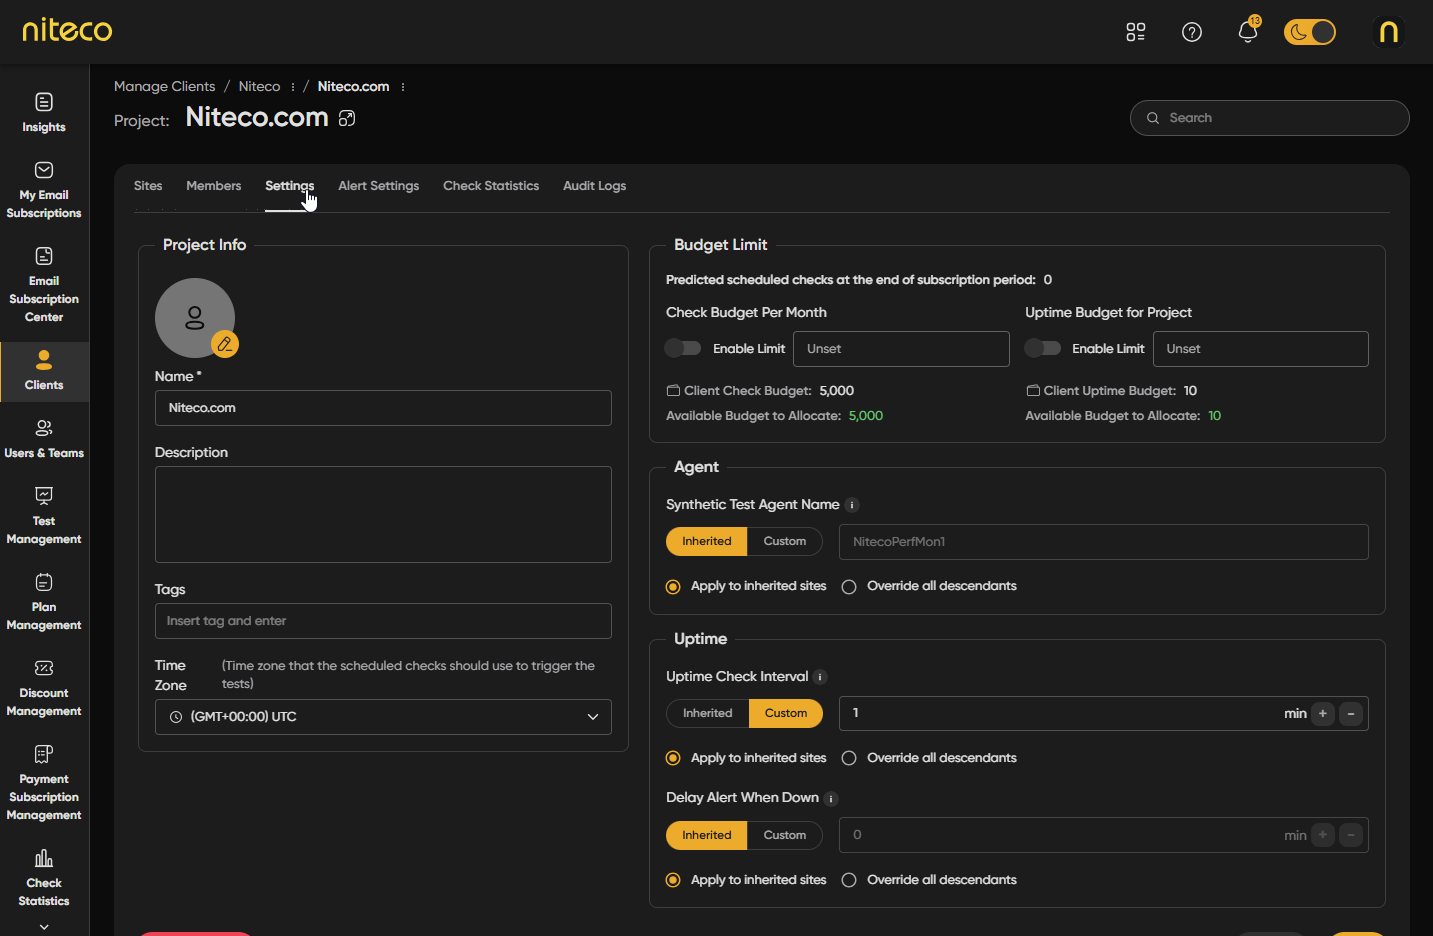This screenshot has height=936, width=1433.
Task: Open Discount Management in the sidebar
Action: click(44, 688)
